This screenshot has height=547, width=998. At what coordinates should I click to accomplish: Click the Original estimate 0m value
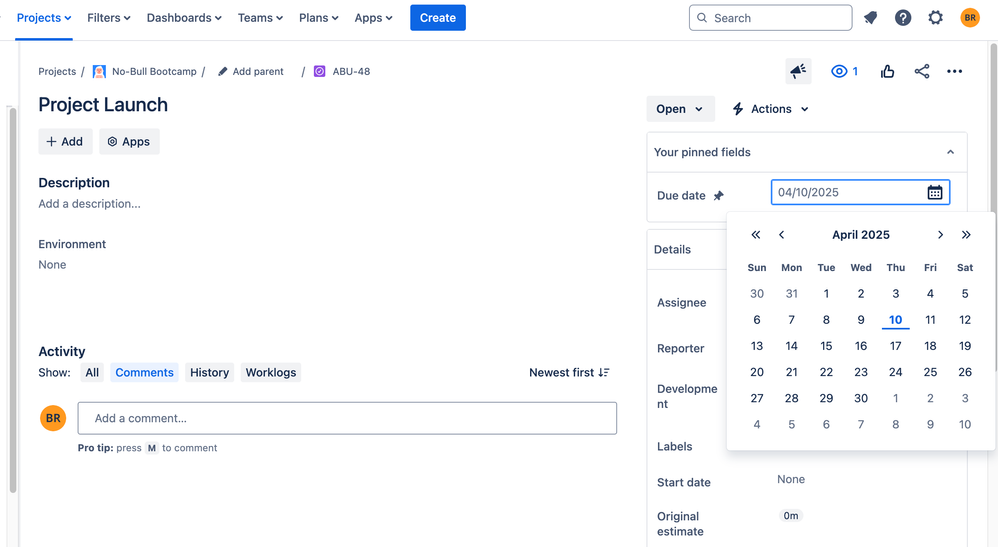(791, 516)
